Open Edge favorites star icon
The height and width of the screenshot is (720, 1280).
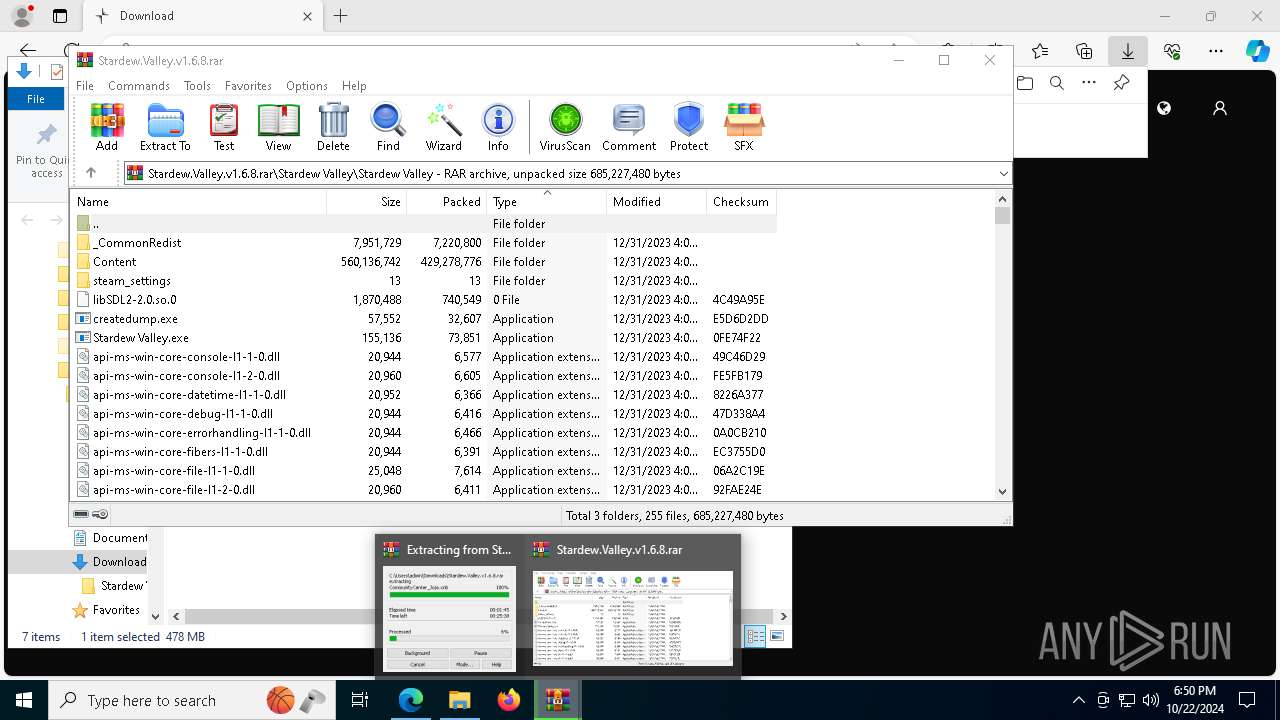pos(1040,51)
